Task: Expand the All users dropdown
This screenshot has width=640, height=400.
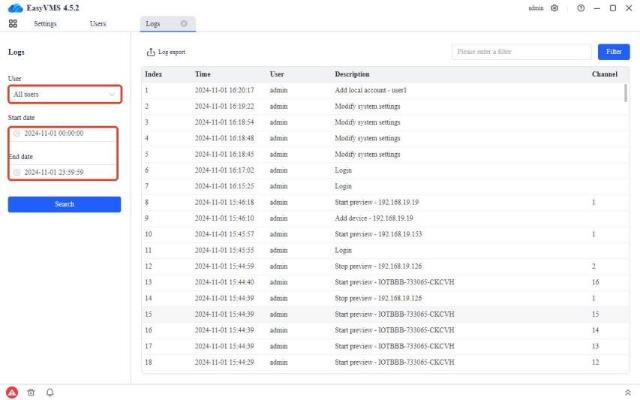Action: click(x=64, y=94)
